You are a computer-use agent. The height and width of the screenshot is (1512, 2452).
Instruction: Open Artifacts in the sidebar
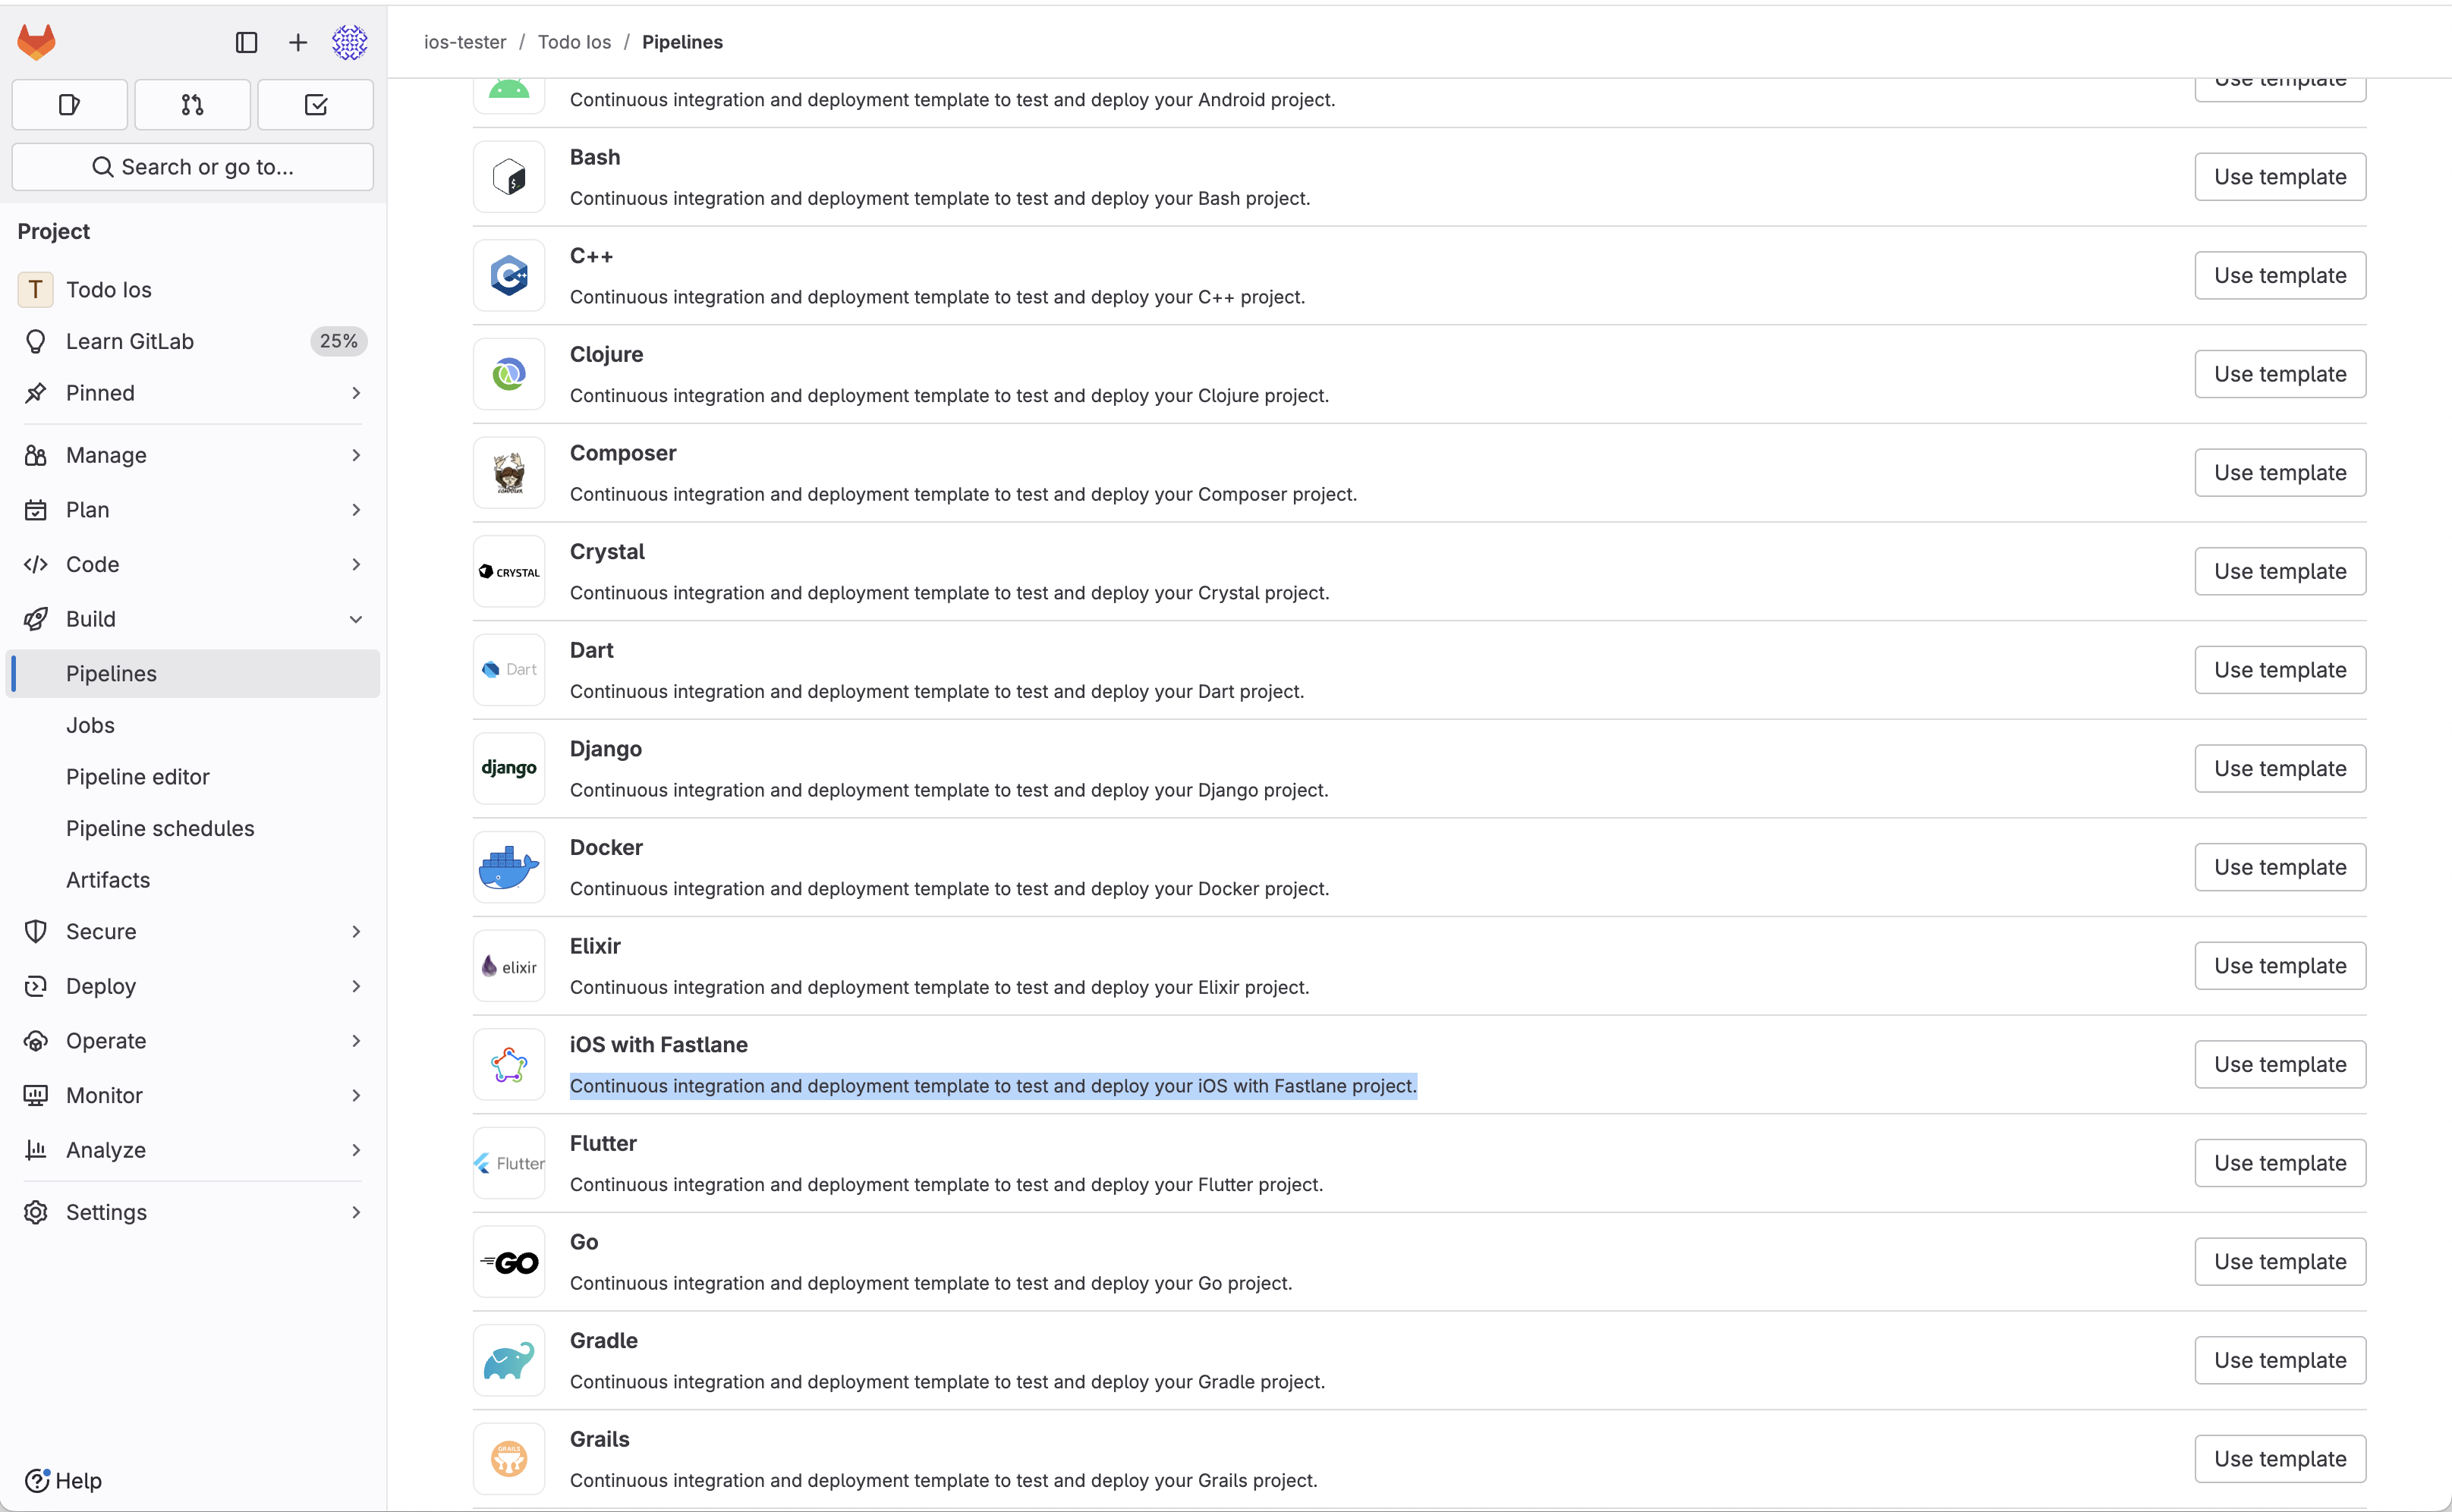[x=194, y=881]
